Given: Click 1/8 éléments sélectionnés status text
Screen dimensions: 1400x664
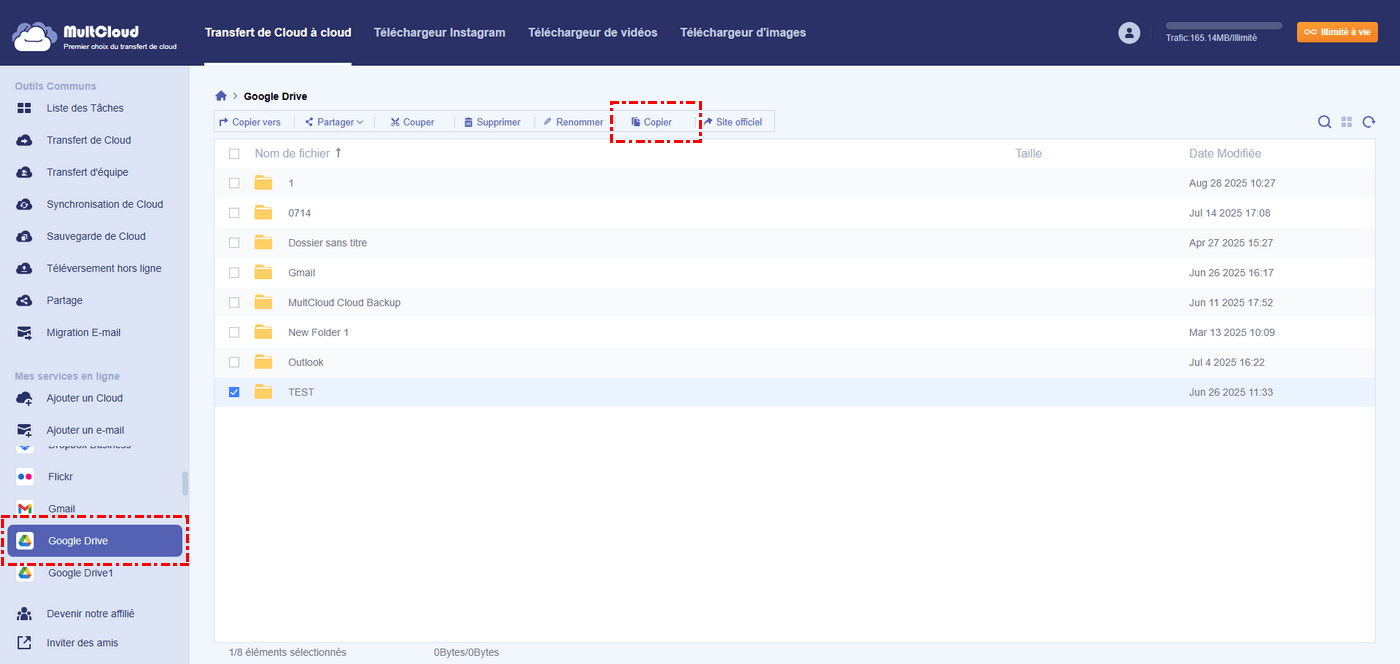Looking at the screenshot, I should pyautogui.click(x=287, y=652).
